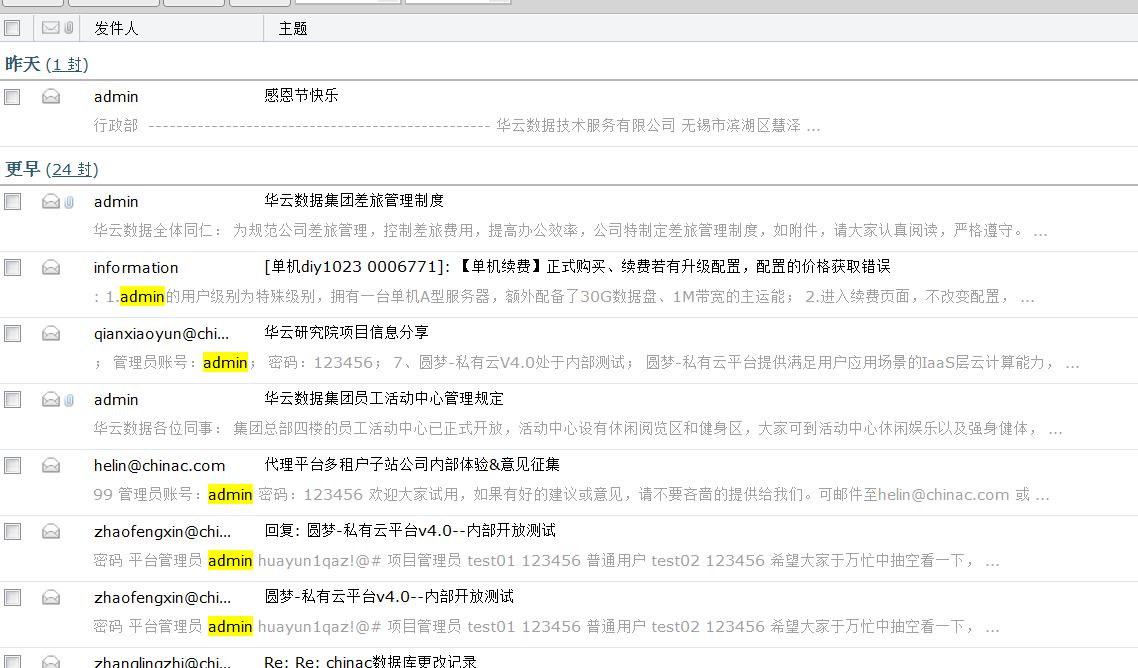Click preview text starting 华云数据全体同仁
Image resolution: width=1138 pixels, height=668 pixels.
pos(570,231)
